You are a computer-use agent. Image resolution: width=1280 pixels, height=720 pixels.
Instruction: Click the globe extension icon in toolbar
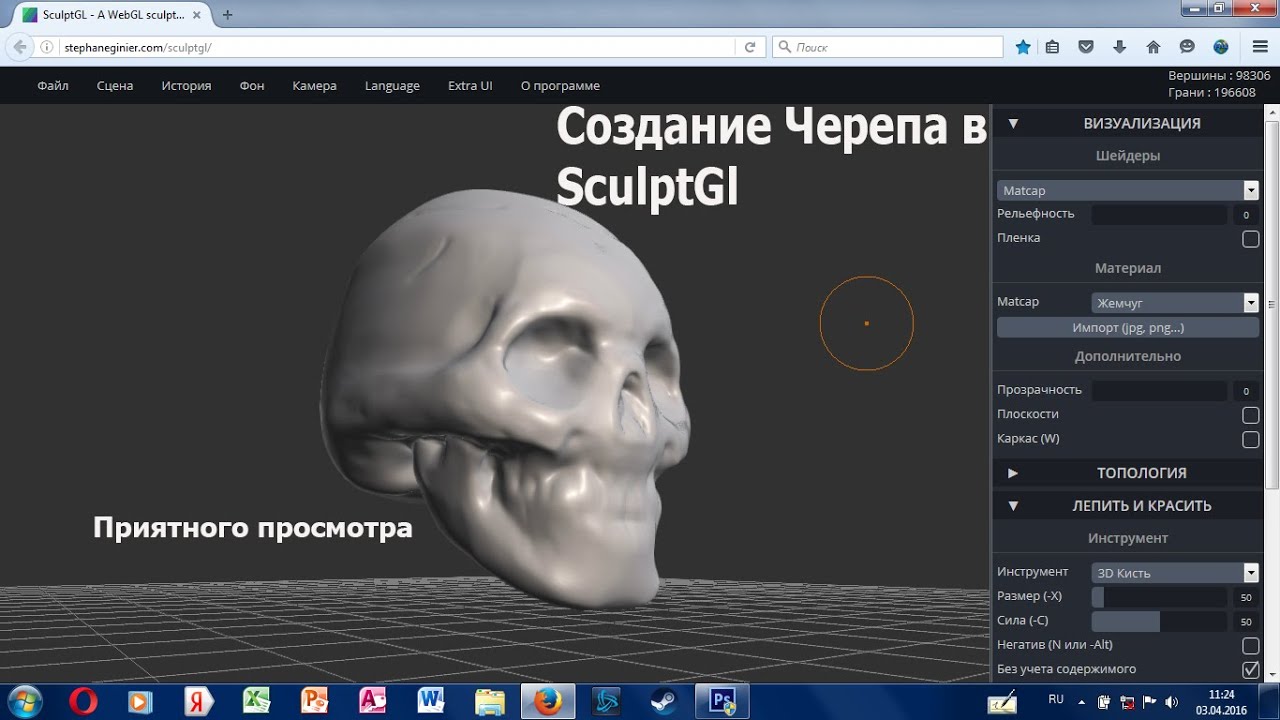1220,47
